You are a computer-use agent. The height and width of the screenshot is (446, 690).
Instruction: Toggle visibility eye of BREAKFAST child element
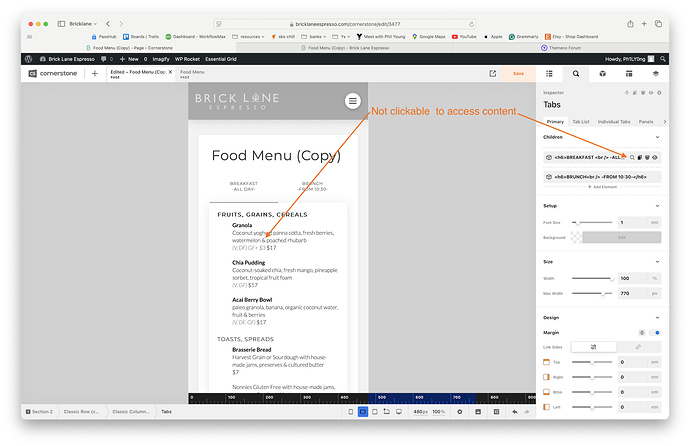click(x=655, y=157)
